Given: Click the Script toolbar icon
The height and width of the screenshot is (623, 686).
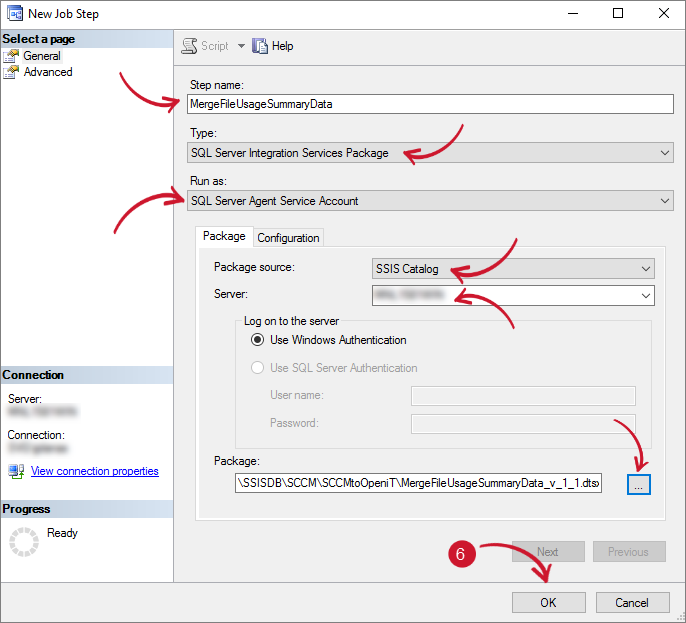Looking at the screenshot, I should point(189,46).
